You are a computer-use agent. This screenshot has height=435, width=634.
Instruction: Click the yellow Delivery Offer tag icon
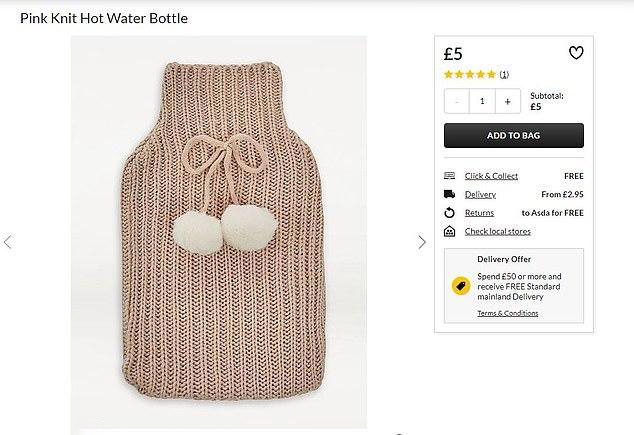tap(461, 285)
